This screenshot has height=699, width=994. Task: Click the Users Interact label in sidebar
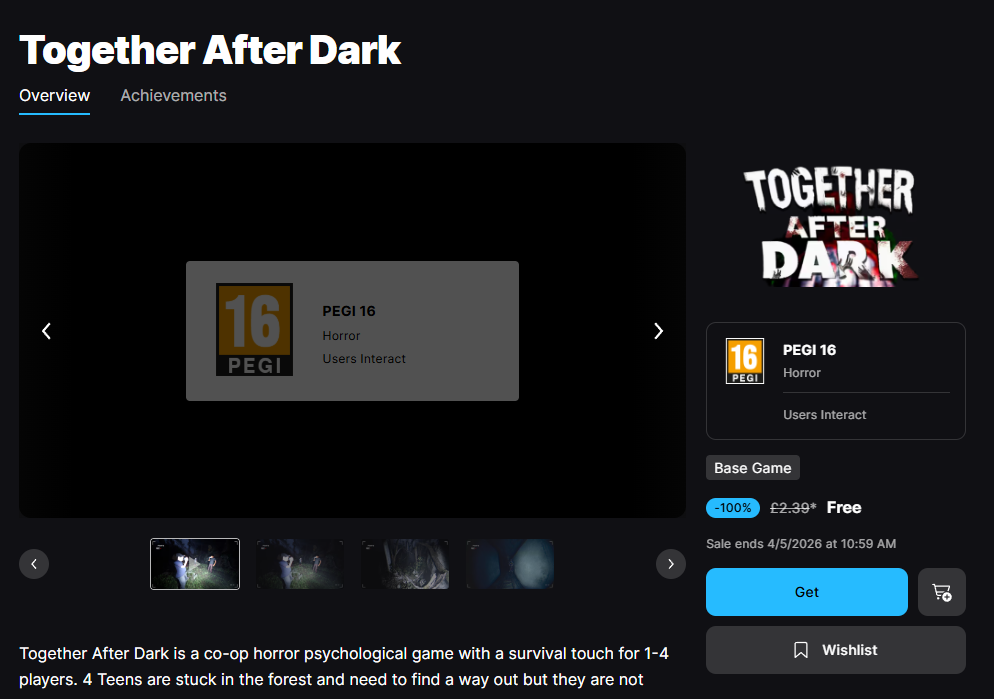point(824,415)
